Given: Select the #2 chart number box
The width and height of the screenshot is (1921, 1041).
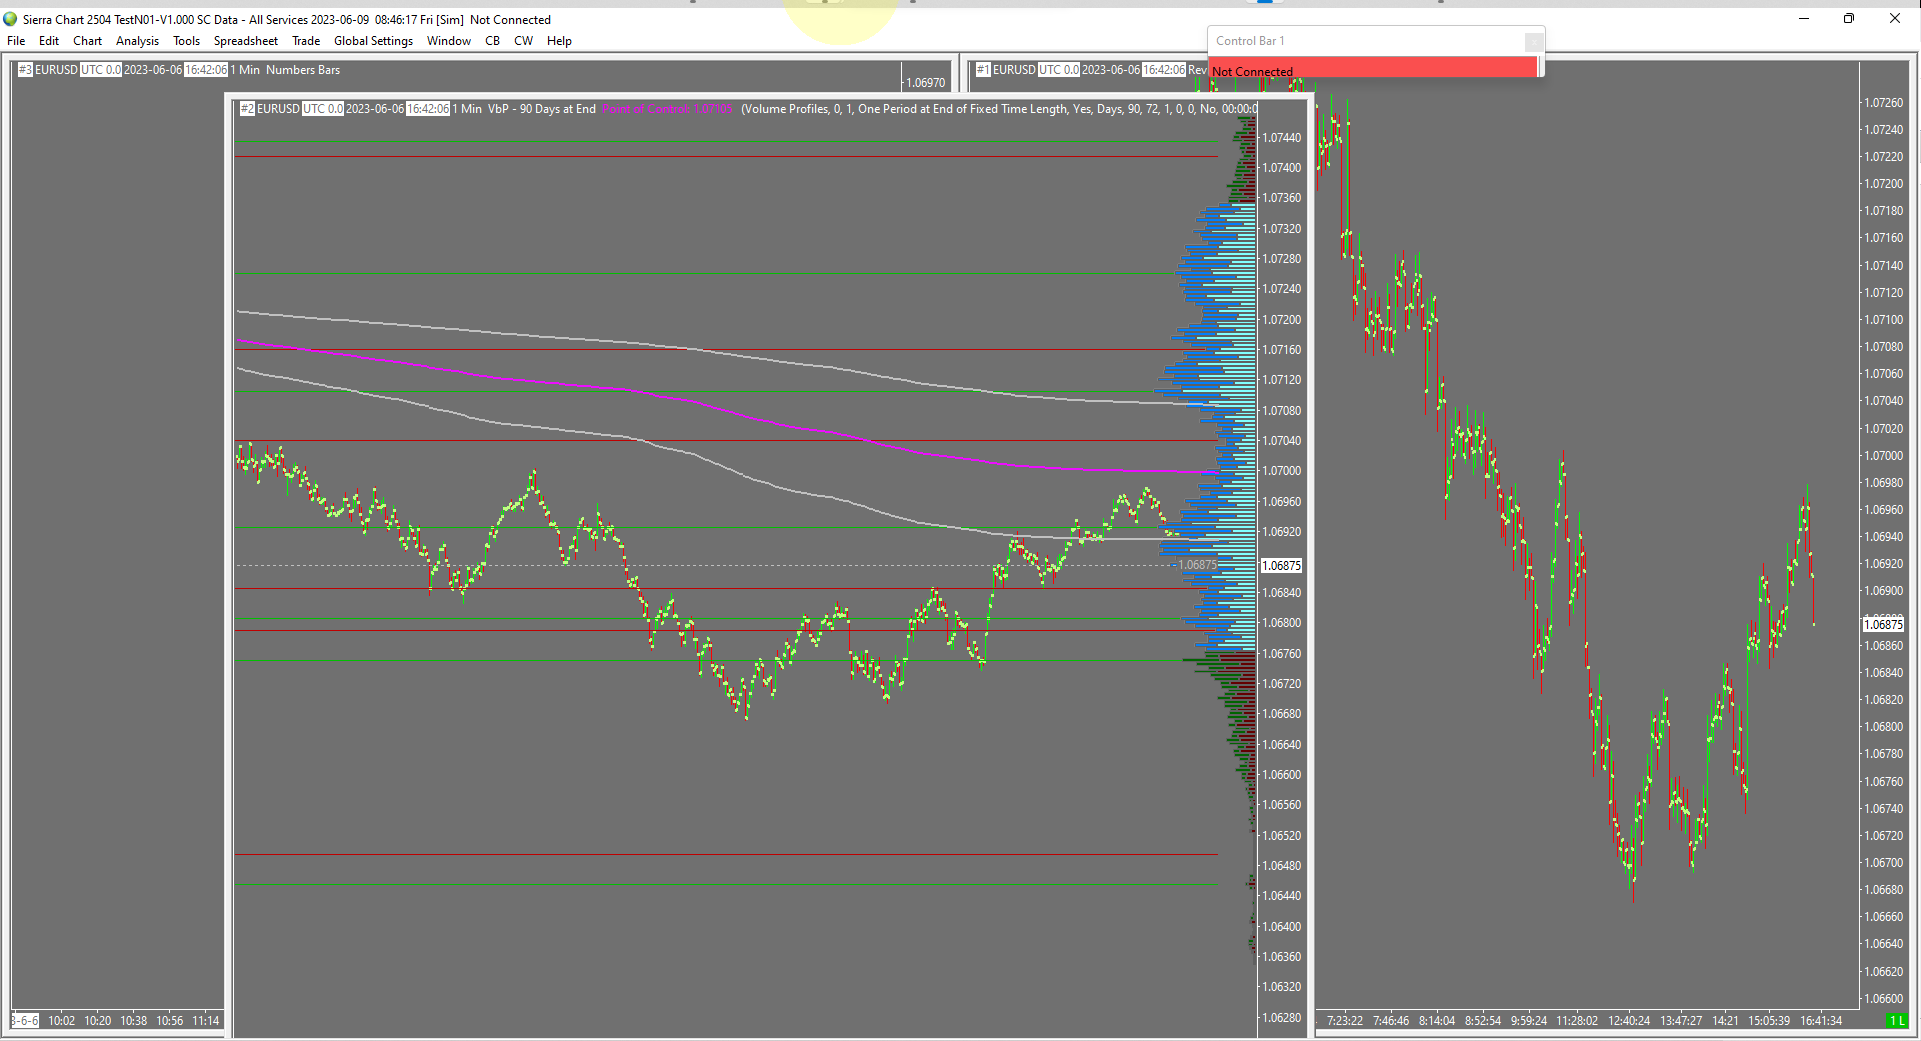Looking at the screenshot, I should (x=247, y=109).
